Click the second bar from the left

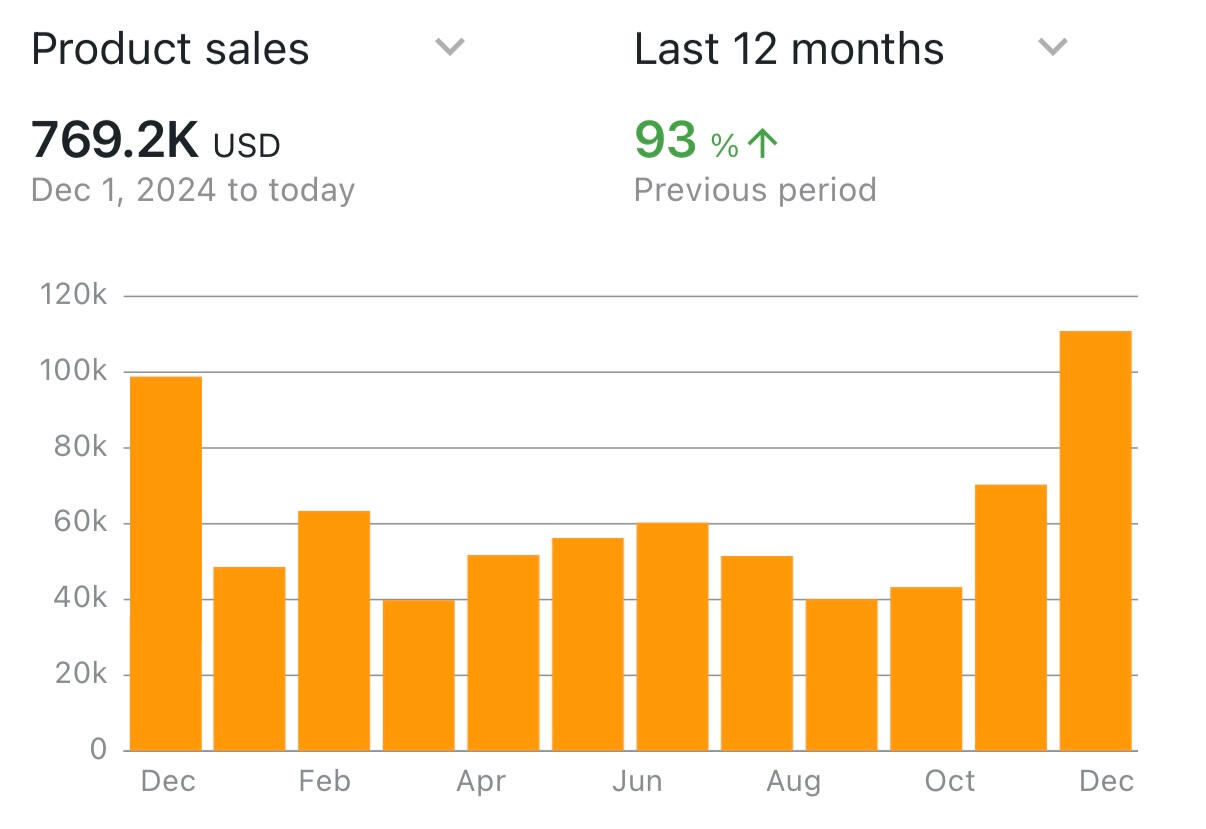[x=250, y=658]
